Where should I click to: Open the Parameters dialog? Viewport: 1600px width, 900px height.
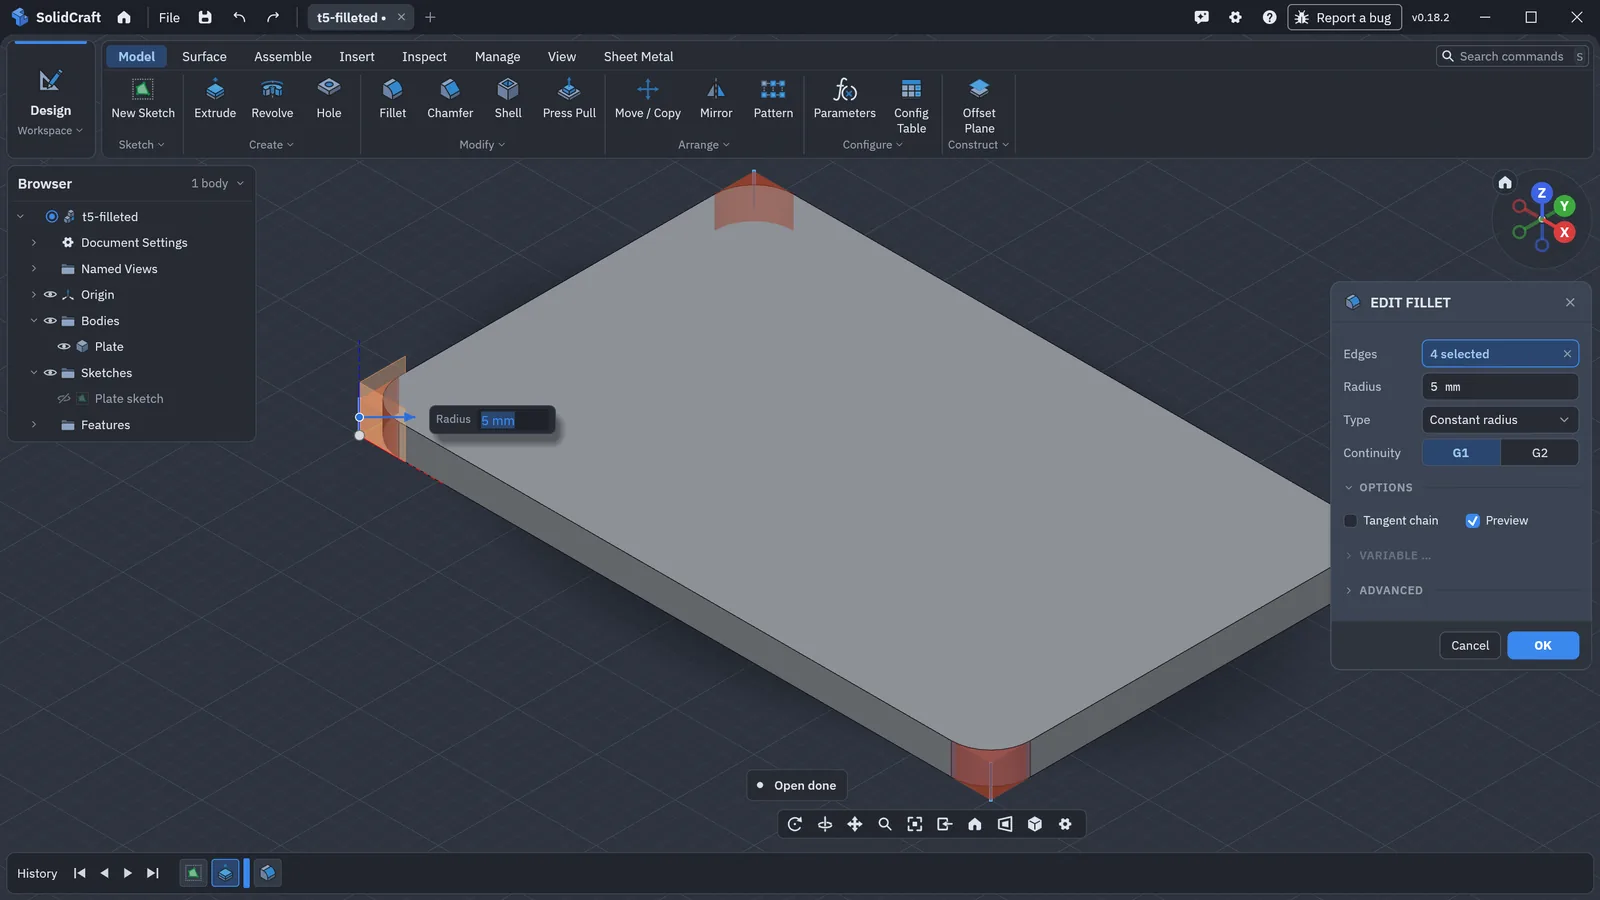click(845, 99)
